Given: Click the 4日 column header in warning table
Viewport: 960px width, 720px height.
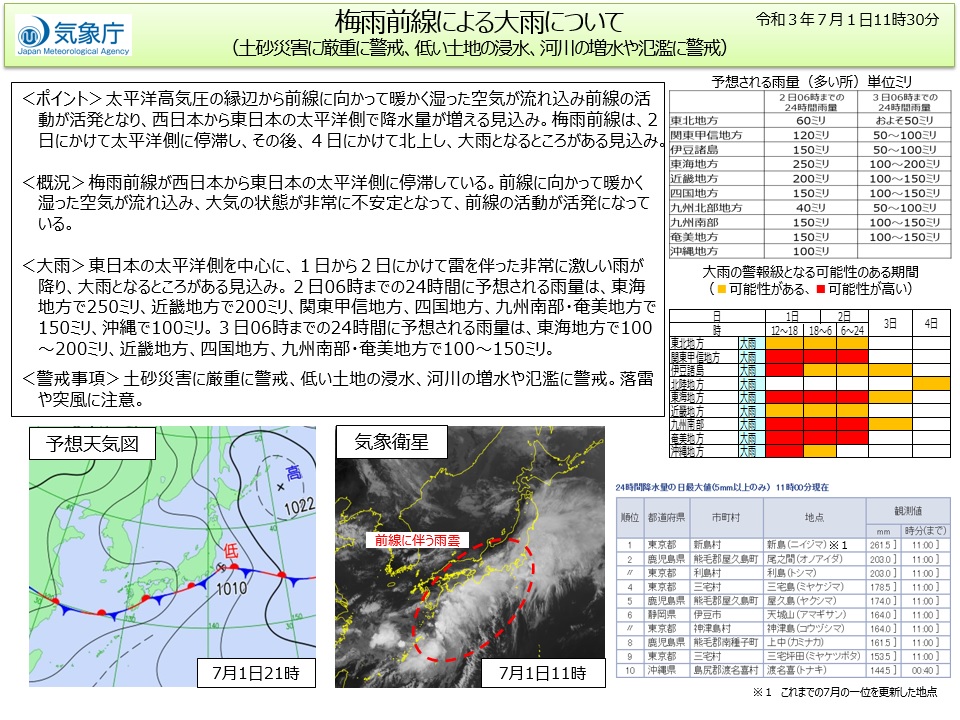Looking at the screenshot, I should point(931,323).
